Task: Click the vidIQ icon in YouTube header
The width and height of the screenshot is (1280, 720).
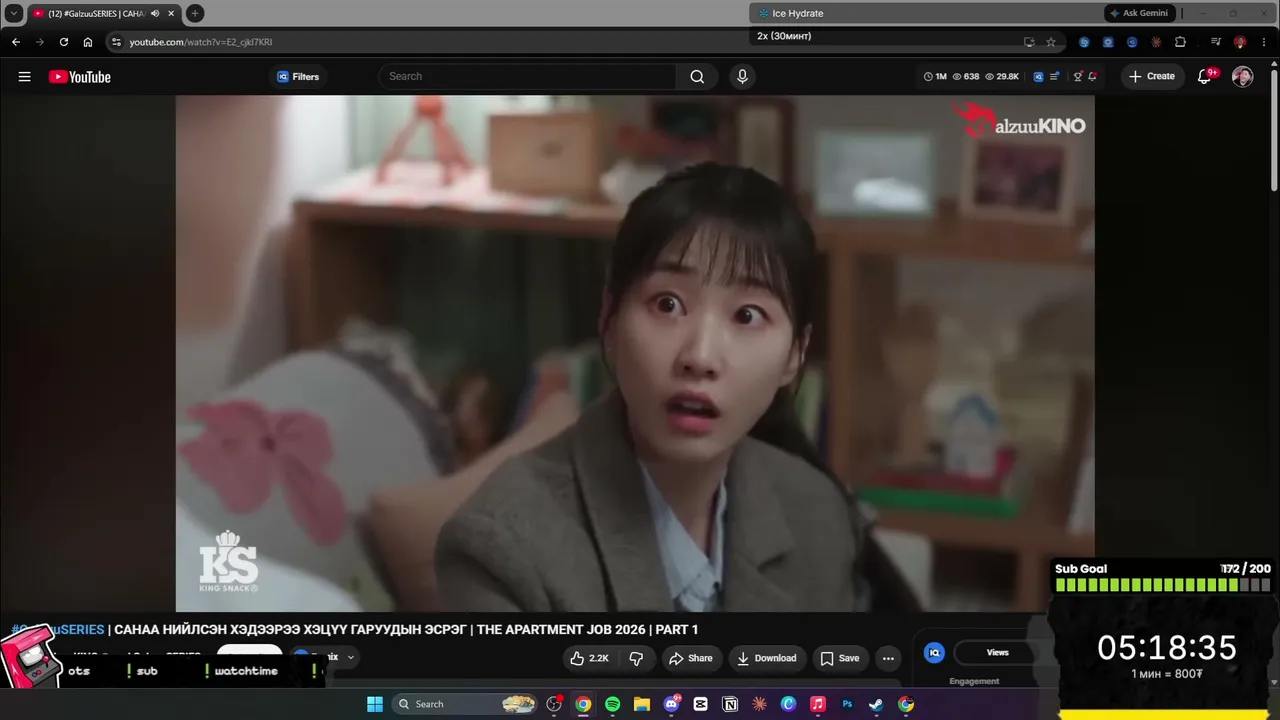Action: click(x=1038, y=77)
